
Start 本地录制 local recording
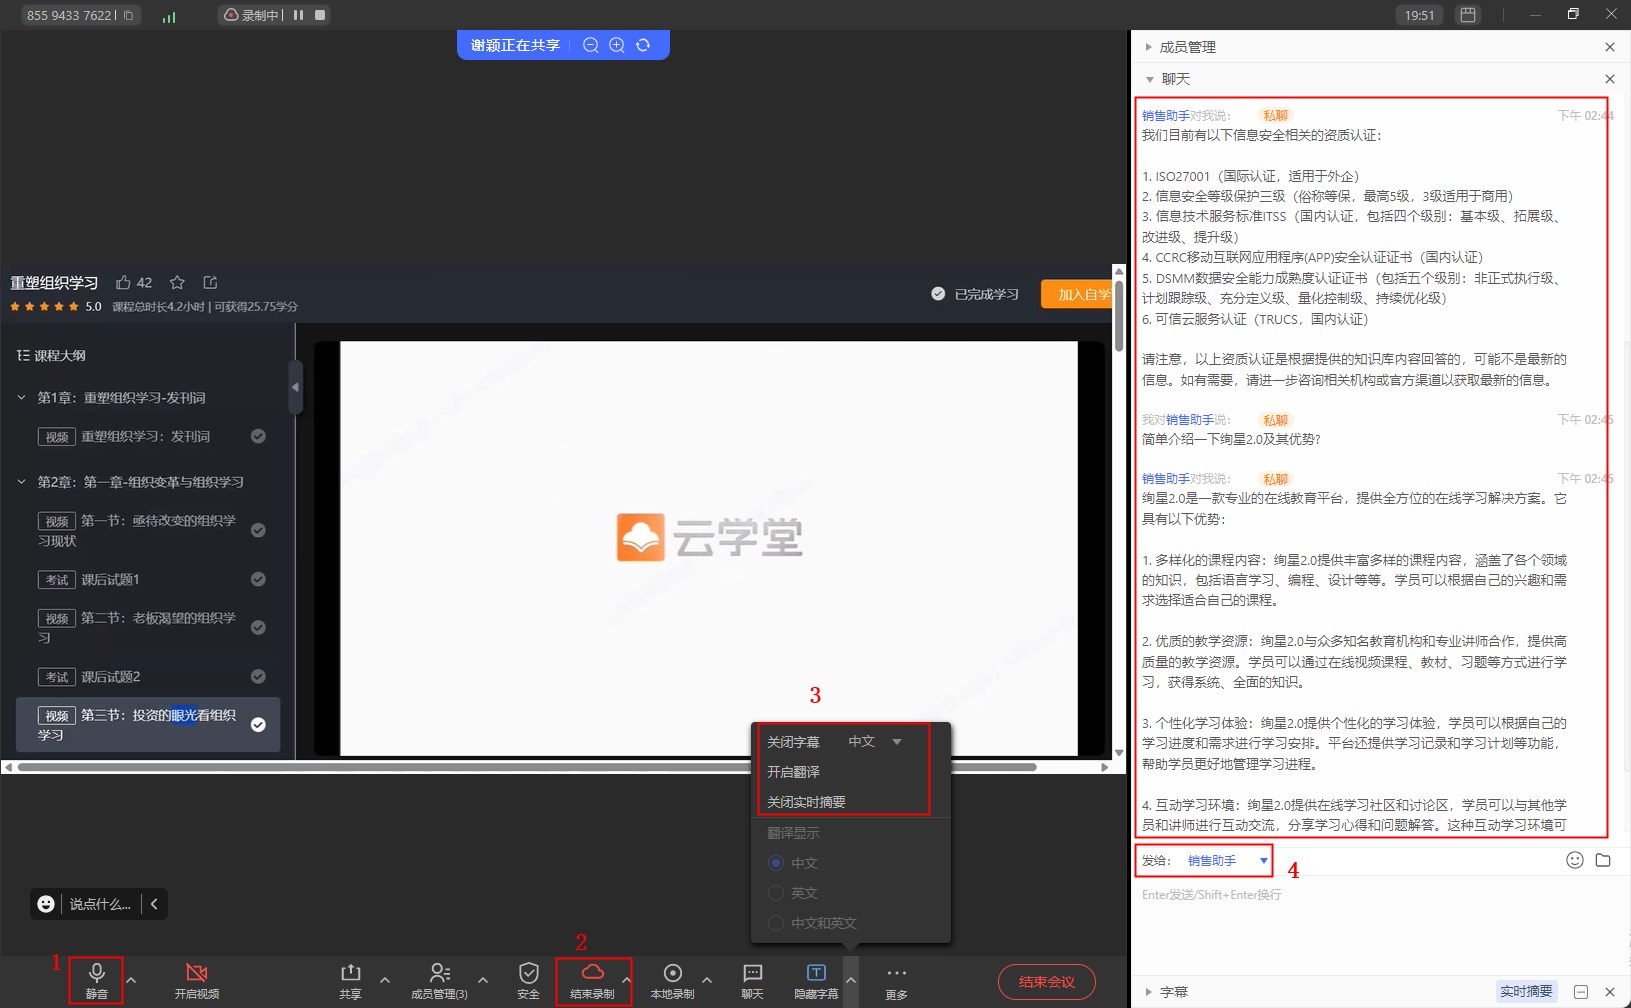pyautogui.click(x=672, y=980)
